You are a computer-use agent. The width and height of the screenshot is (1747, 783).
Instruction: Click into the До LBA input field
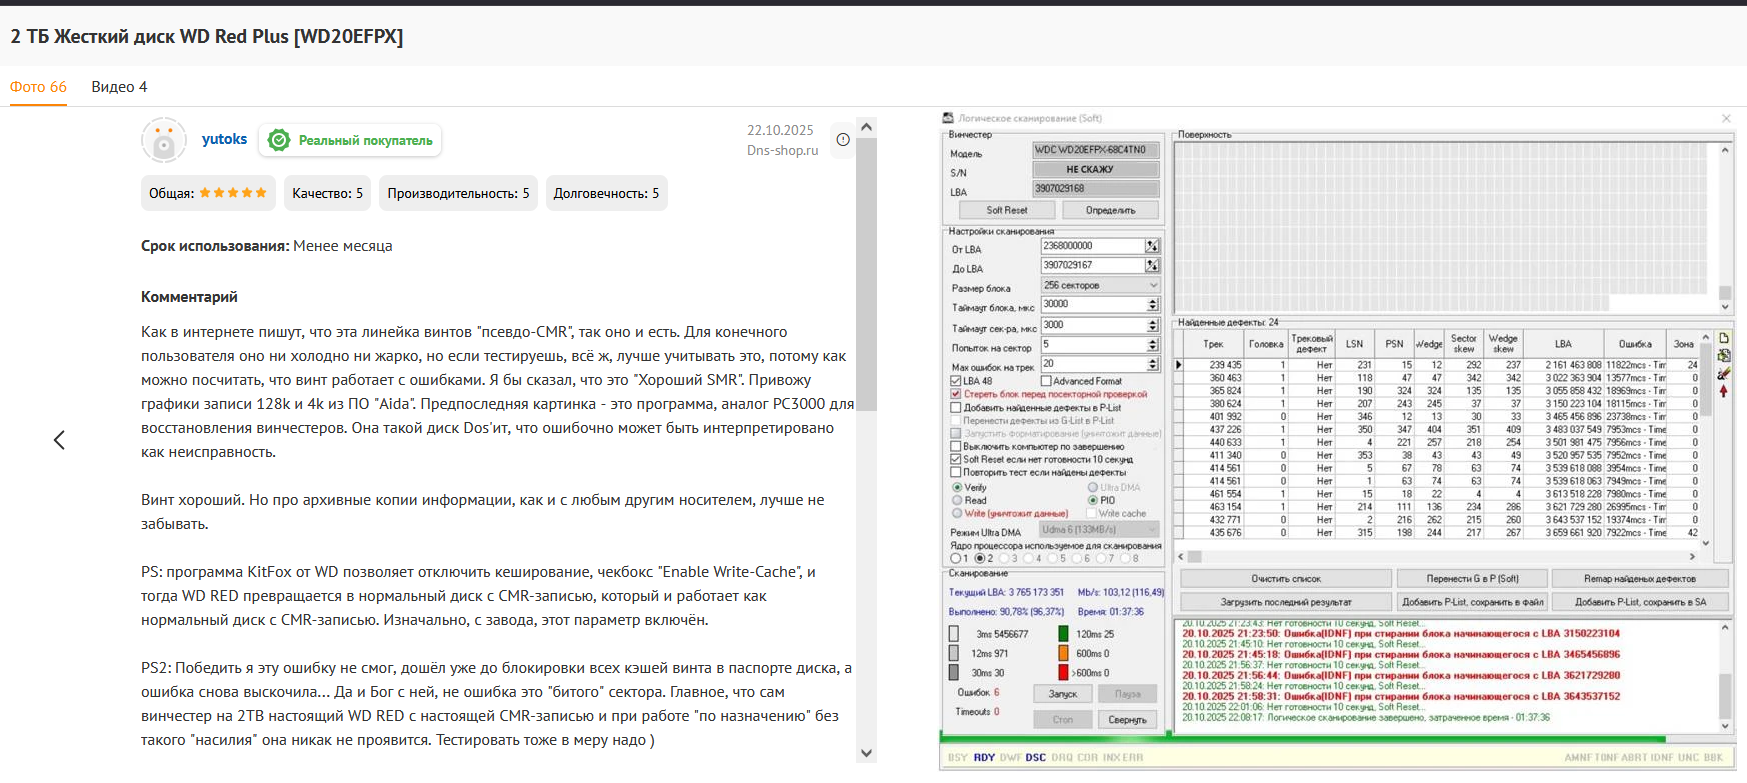[1093, 265]
